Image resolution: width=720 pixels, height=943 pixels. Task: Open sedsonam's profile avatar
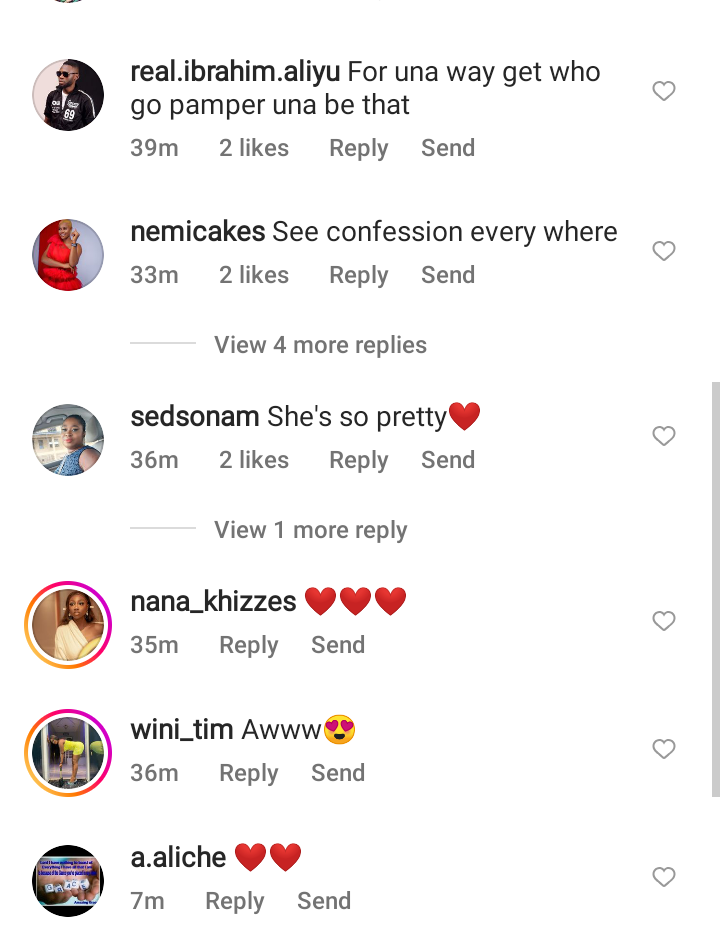[68, 440]
